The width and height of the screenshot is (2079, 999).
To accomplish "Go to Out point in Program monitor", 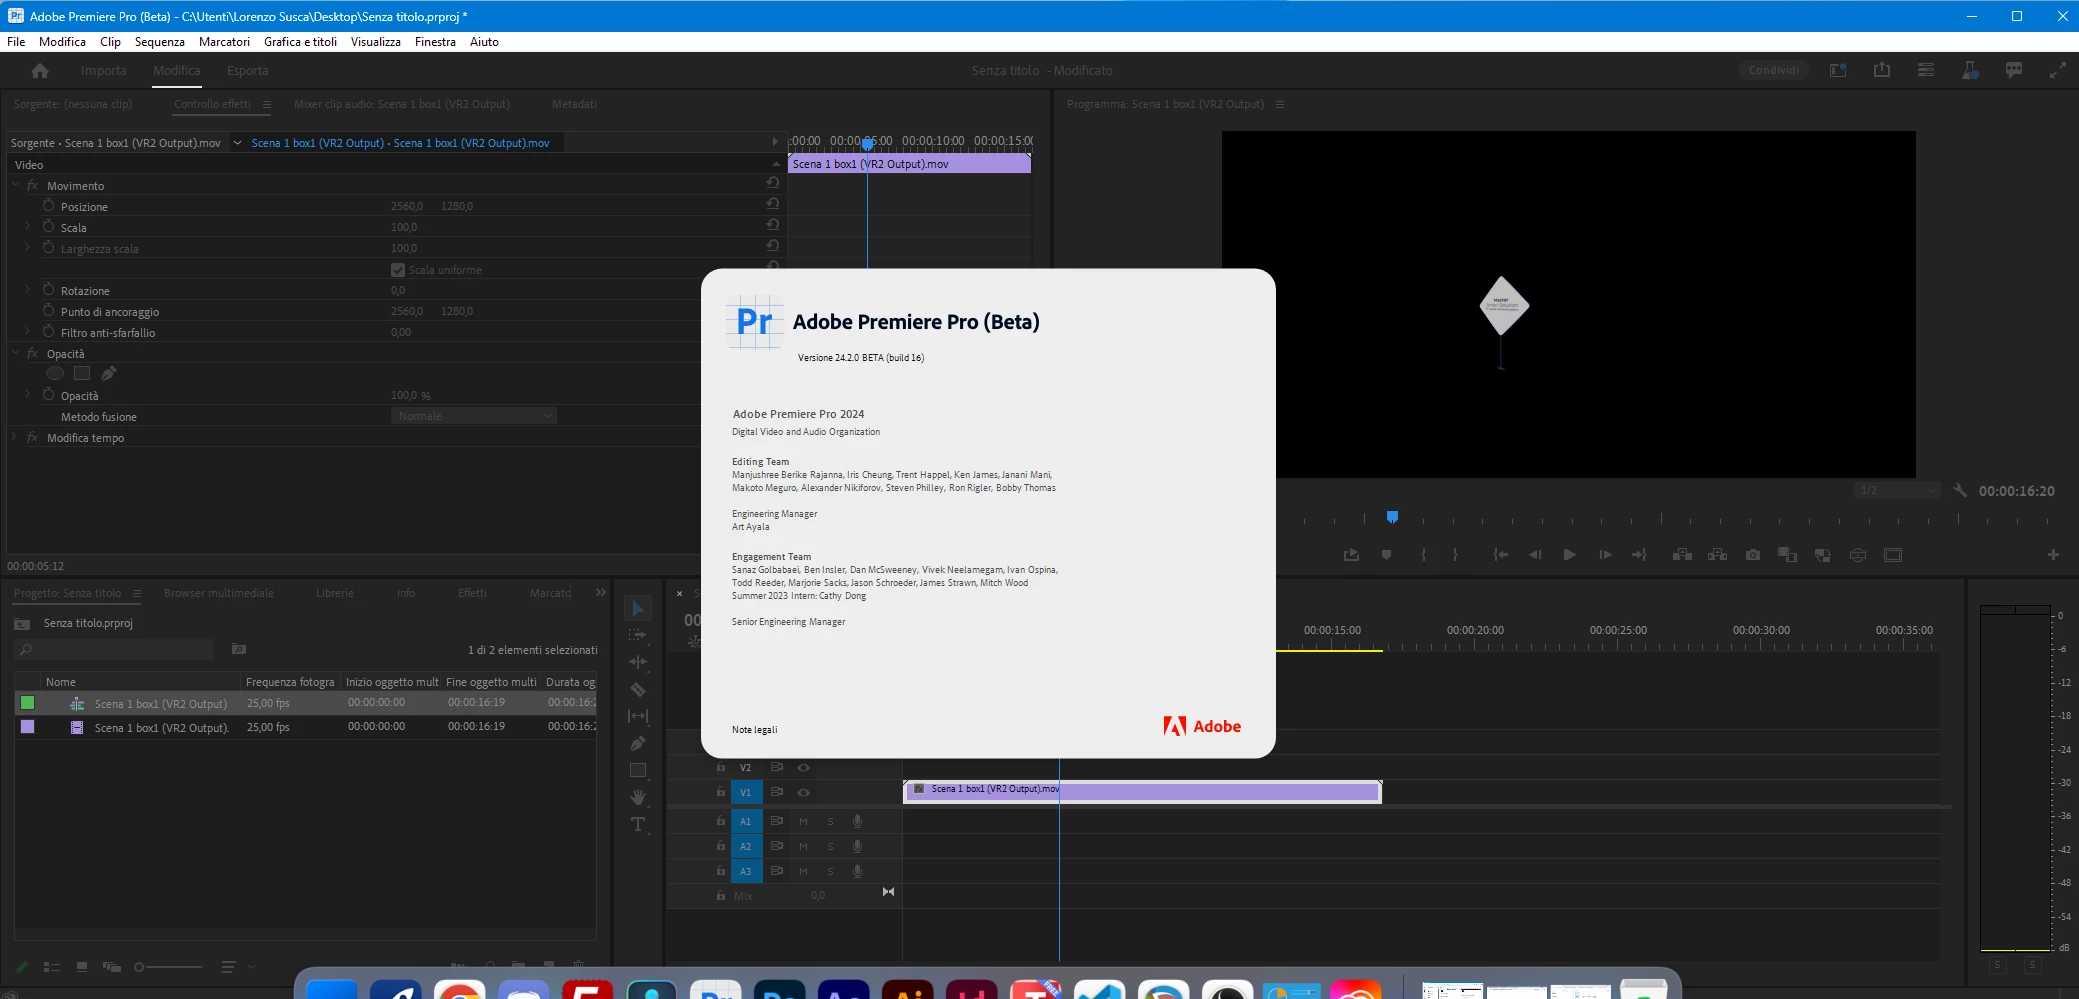I will (1639, 555).
